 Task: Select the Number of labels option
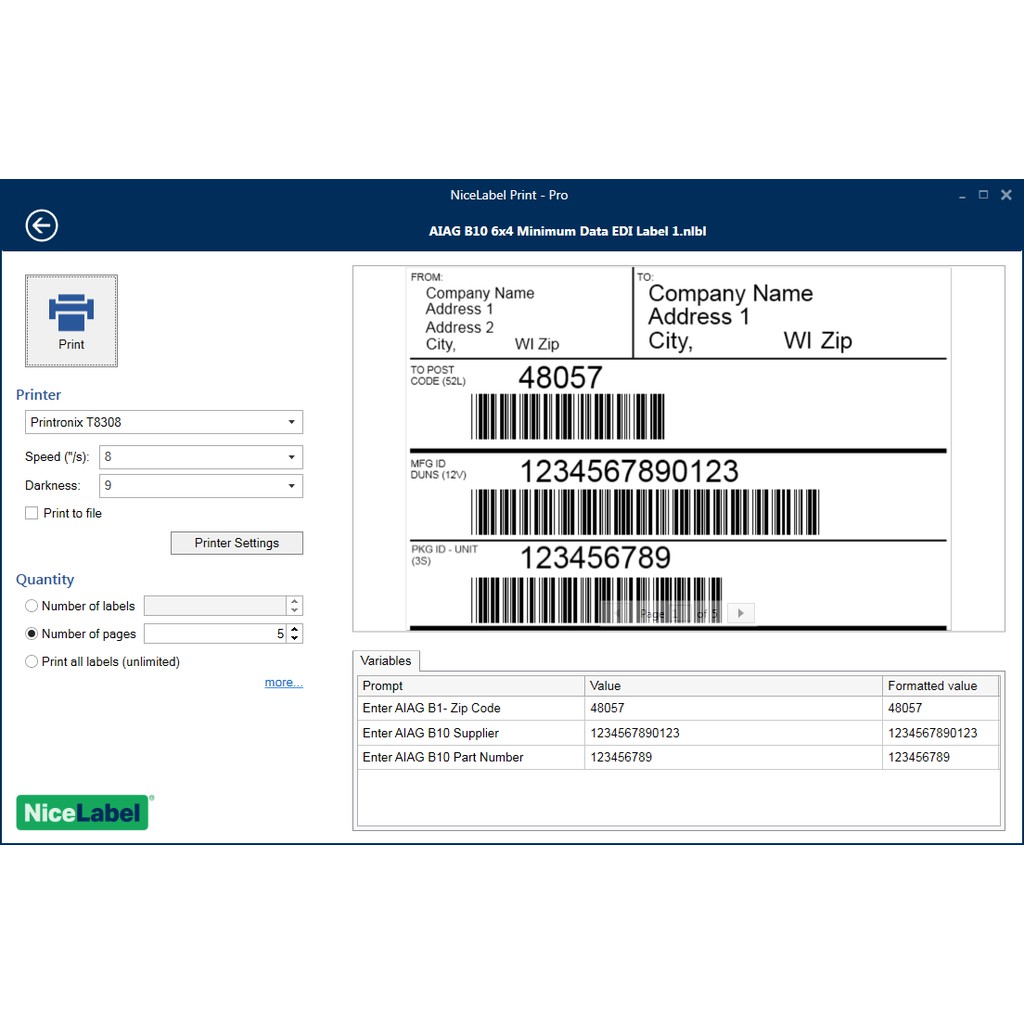[x=31, y=606]
